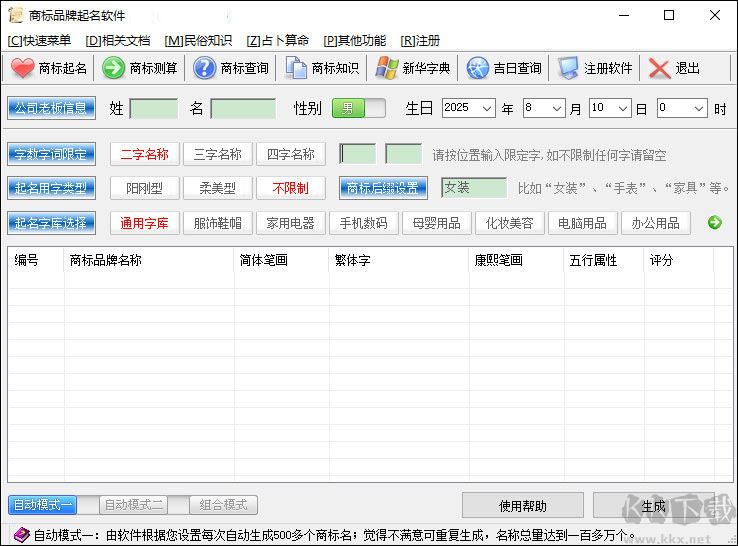This screenshot has width=738, height=546.
Task: Select 电脑用品 library
Action: [583, 223]
